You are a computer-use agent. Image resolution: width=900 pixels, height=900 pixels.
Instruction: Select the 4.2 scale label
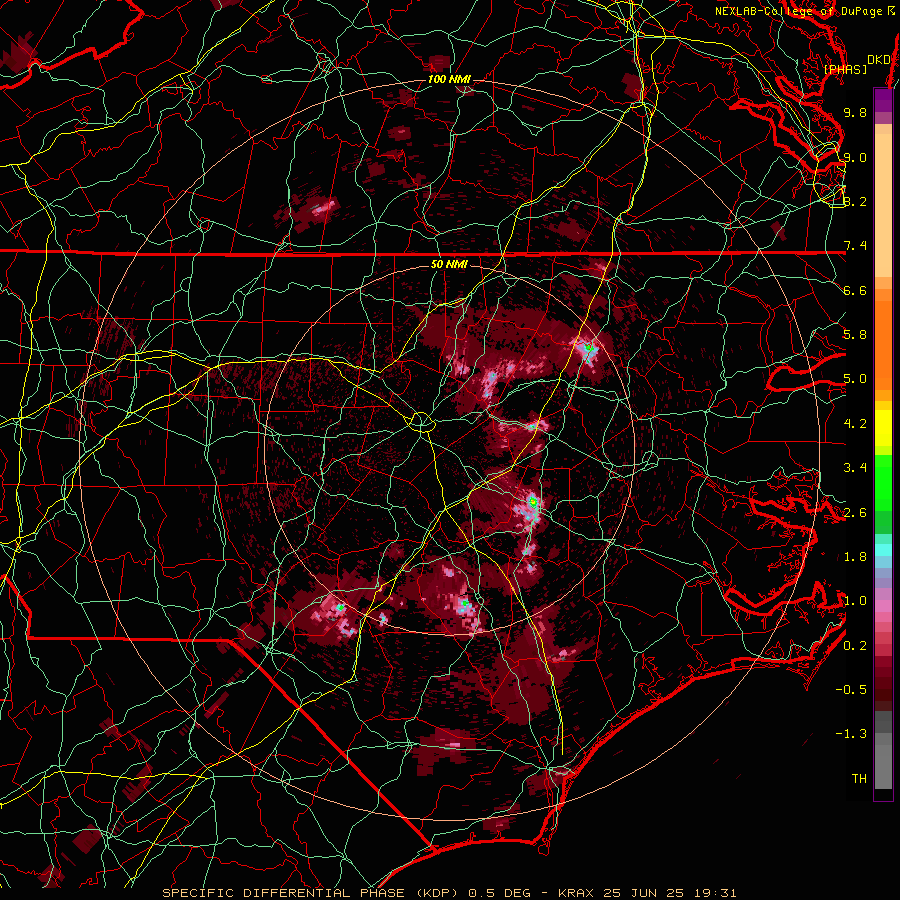click(x=855, y=424)
